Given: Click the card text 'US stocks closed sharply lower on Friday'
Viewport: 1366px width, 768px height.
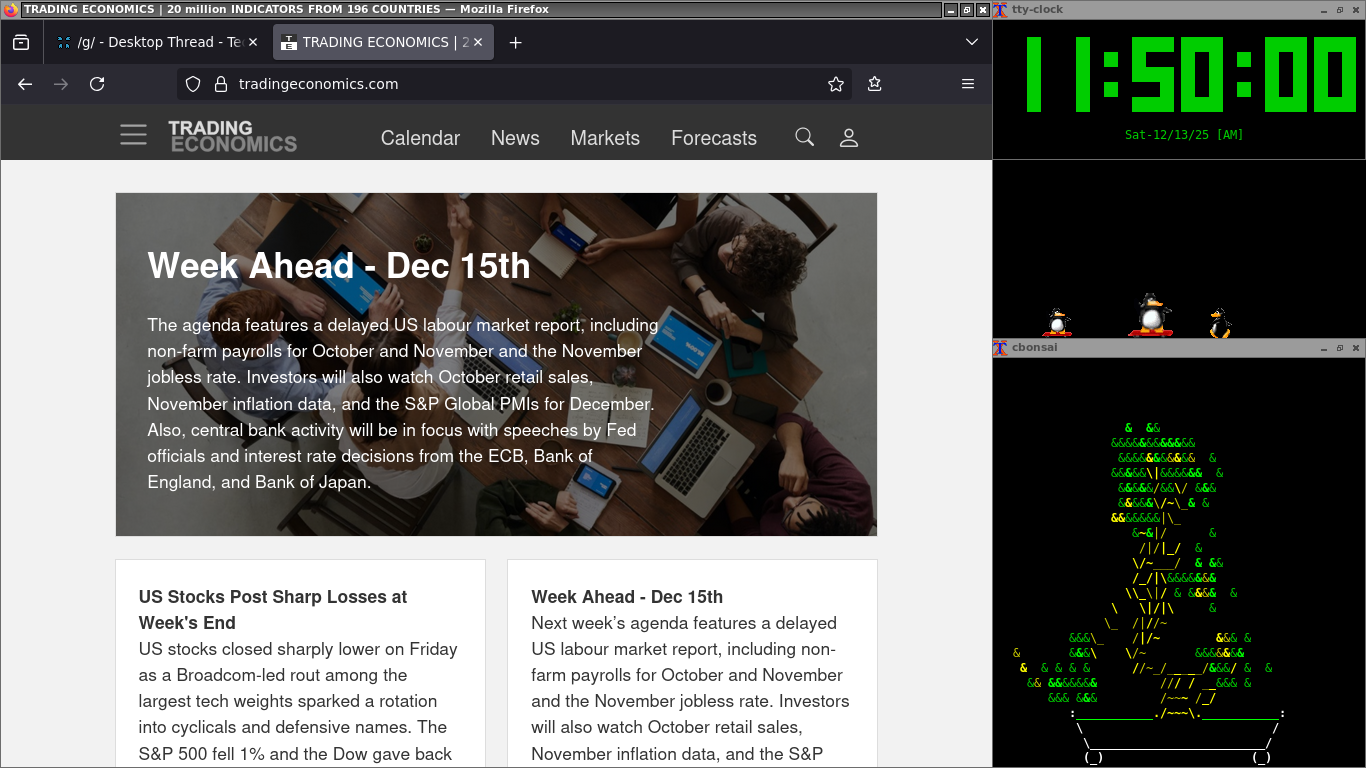Looking at the screenshot, I should coord(298,649).
